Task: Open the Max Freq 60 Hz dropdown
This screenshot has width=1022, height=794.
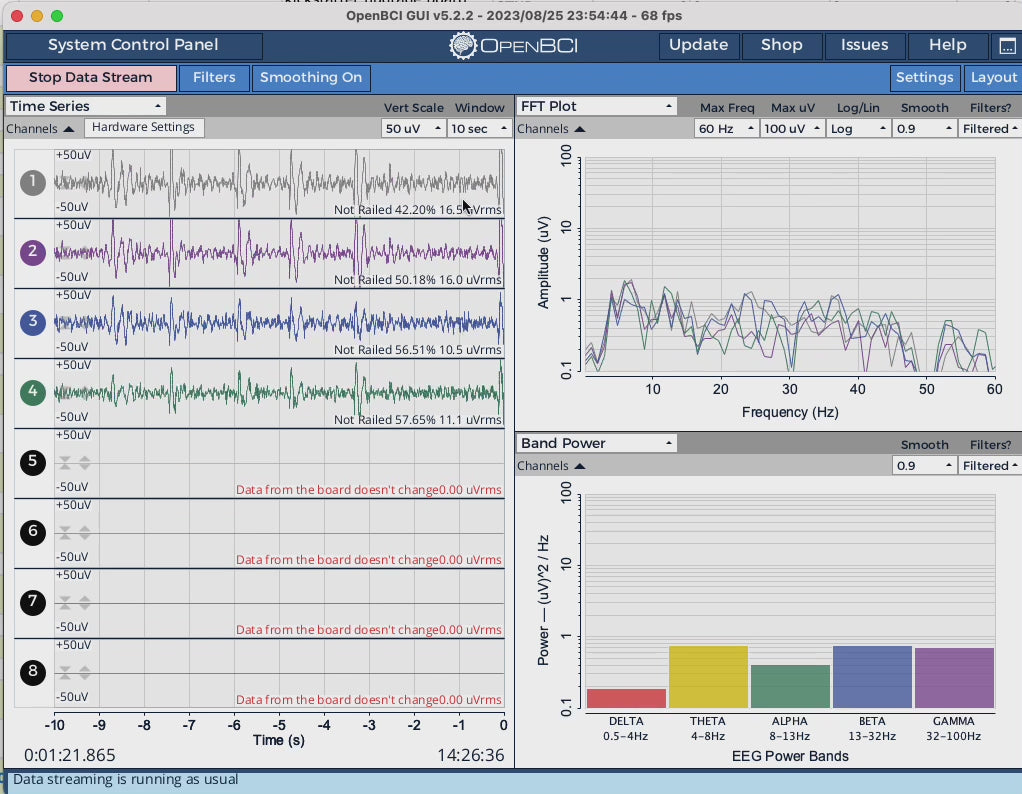Action: 726,129
